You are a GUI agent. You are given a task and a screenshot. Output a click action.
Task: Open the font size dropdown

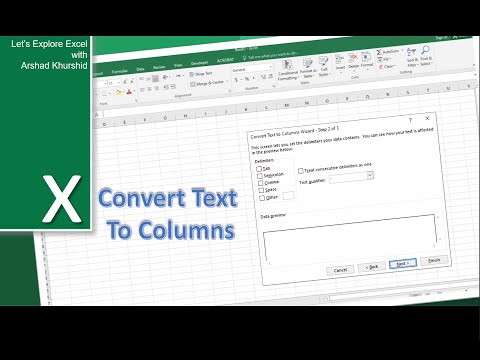(119, 82)
